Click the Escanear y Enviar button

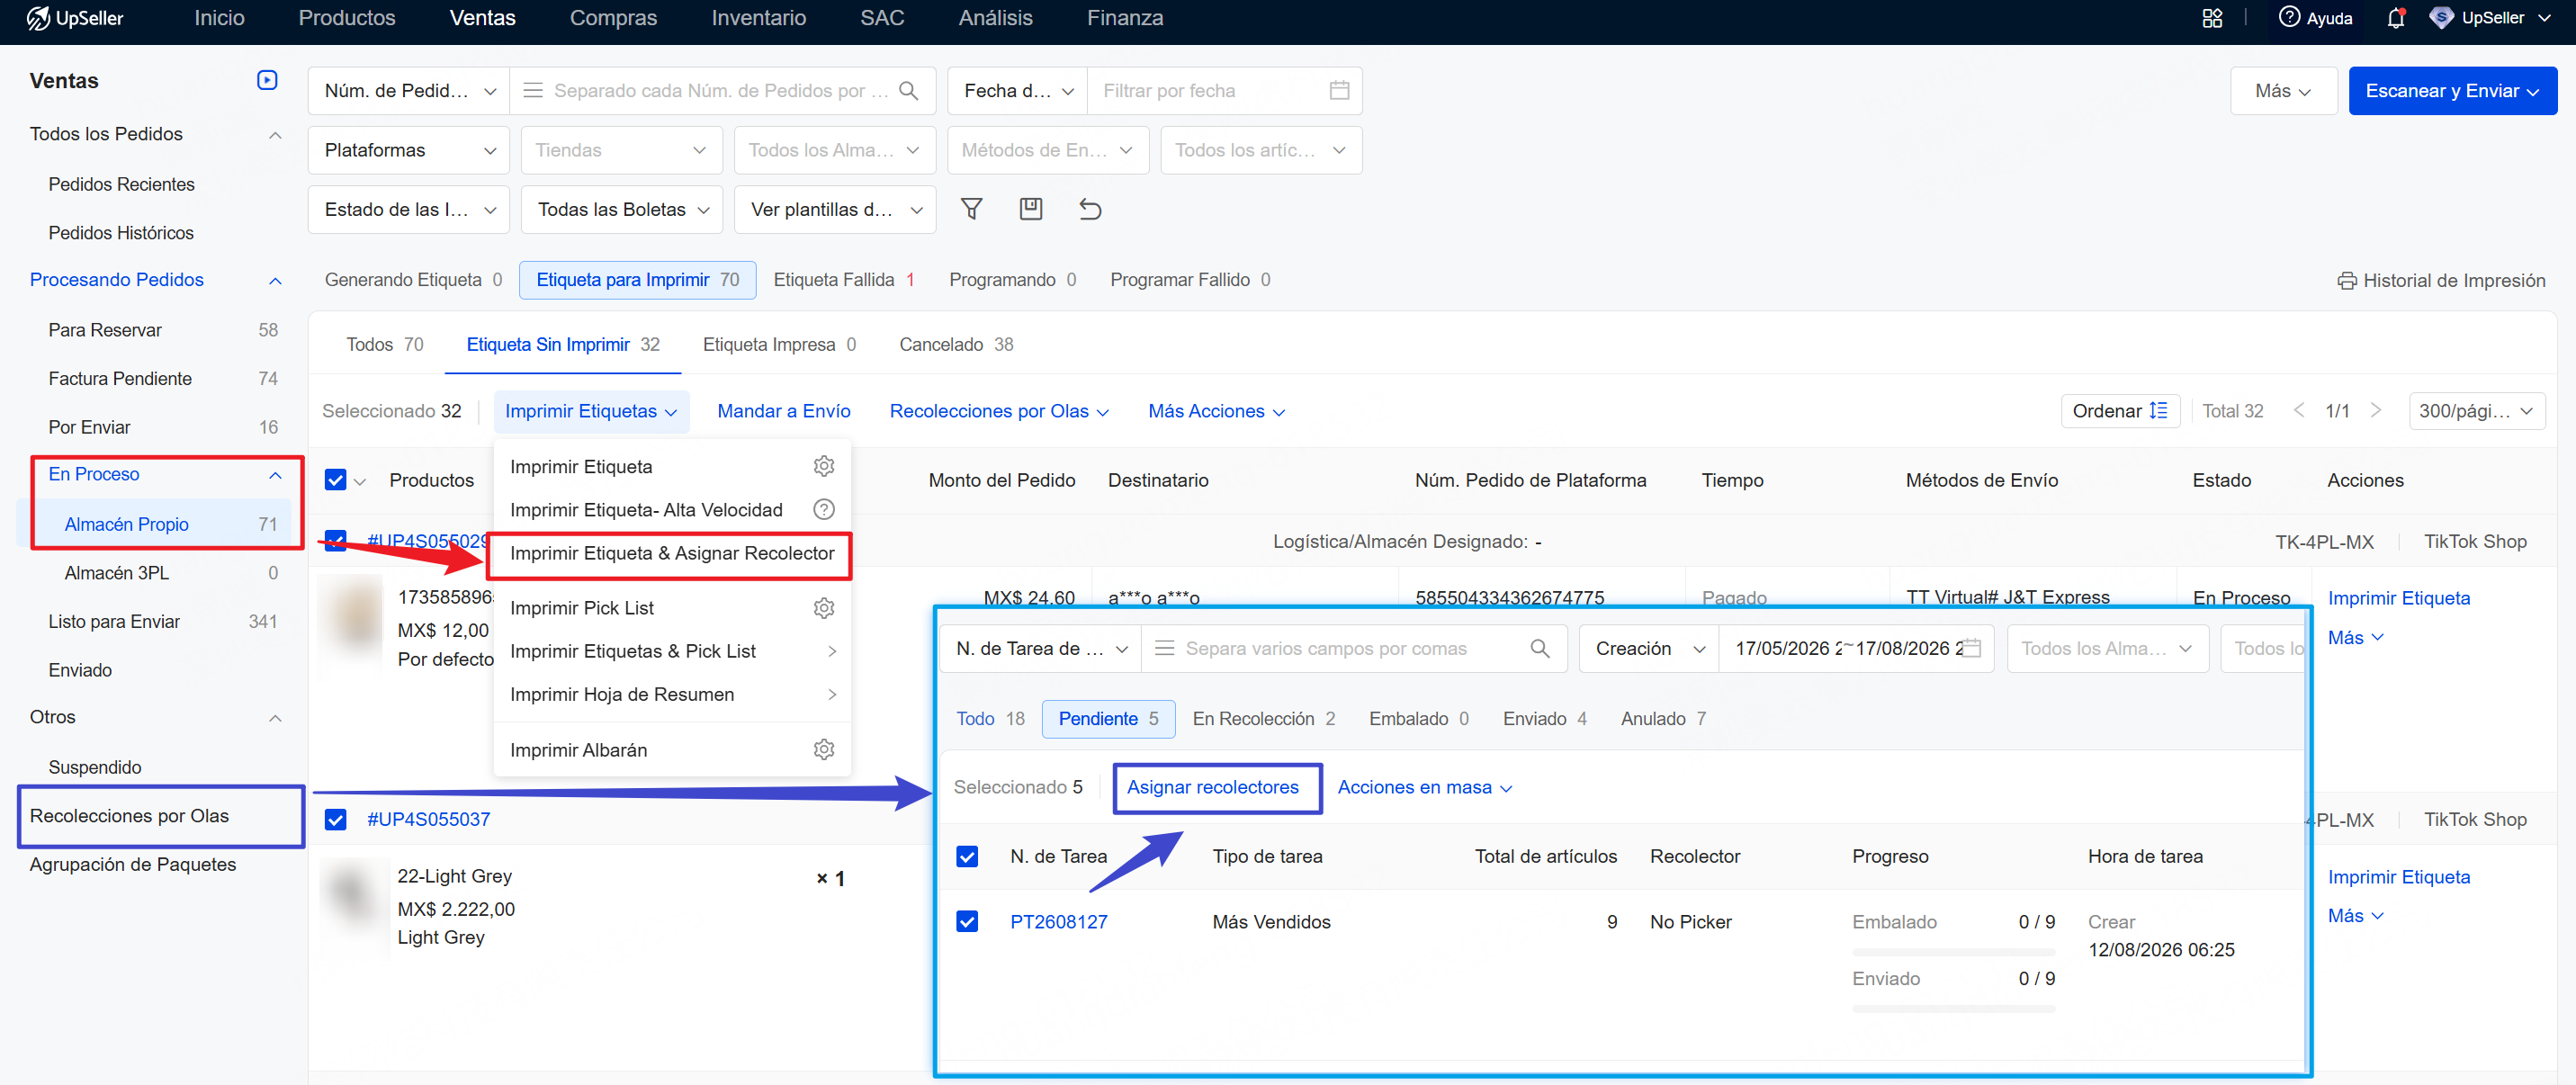pyautogui.click(x=2452, y=91)
